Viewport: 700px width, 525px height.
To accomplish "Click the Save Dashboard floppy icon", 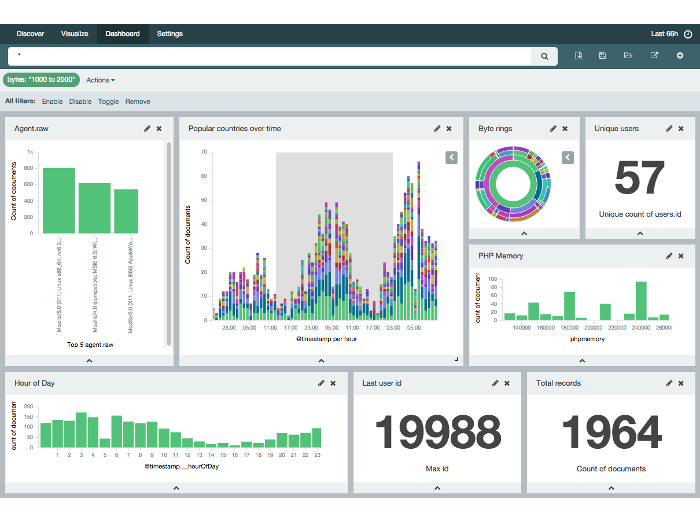I will [603, 56].
